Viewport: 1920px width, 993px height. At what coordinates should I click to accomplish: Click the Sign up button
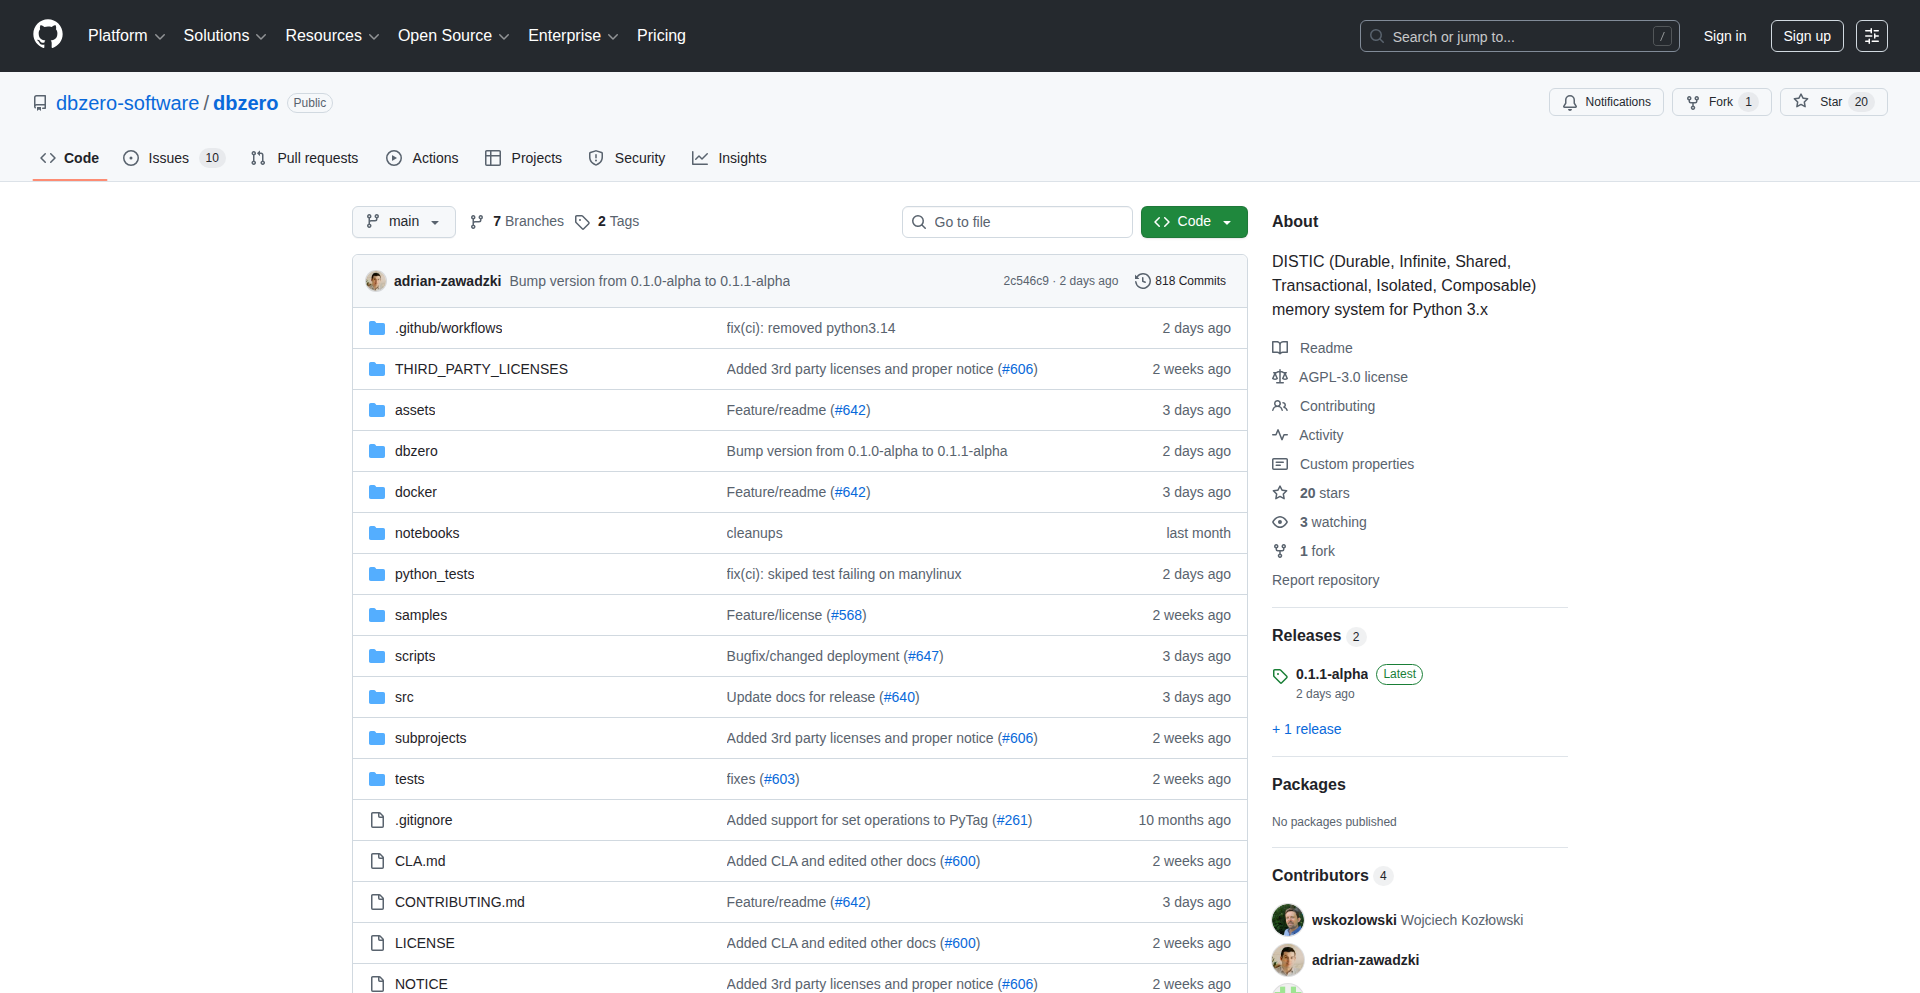pyautogui.click(x=1806, y=35)
